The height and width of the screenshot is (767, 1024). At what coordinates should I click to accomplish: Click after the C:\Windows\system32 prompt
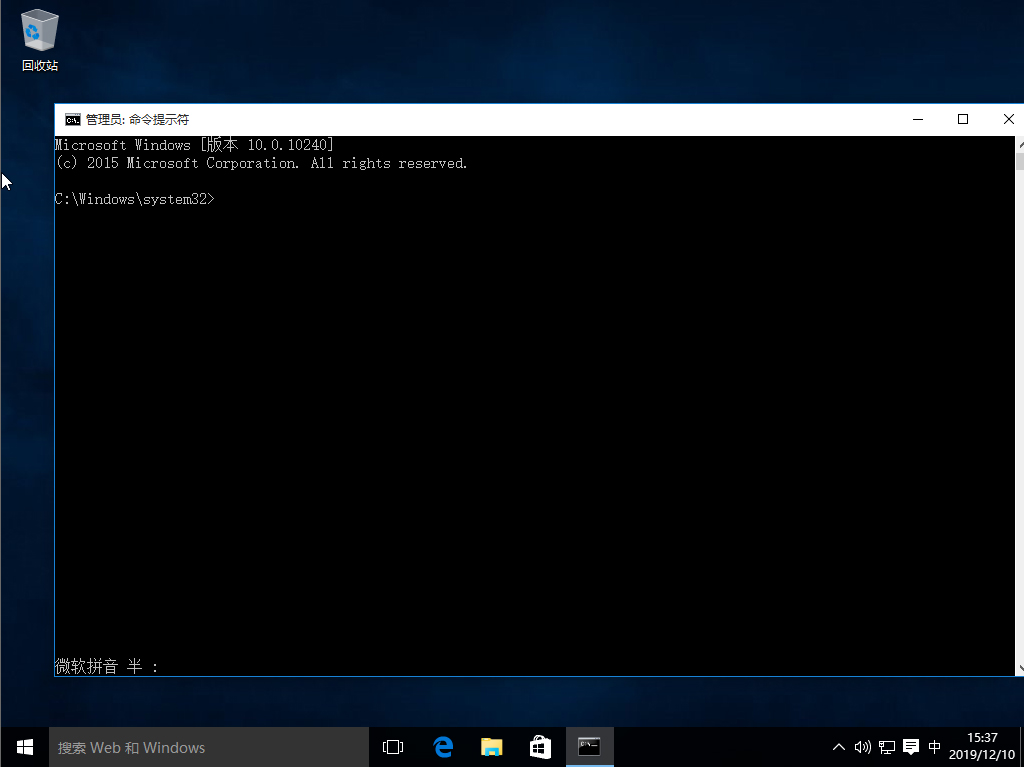click(220, 198)
